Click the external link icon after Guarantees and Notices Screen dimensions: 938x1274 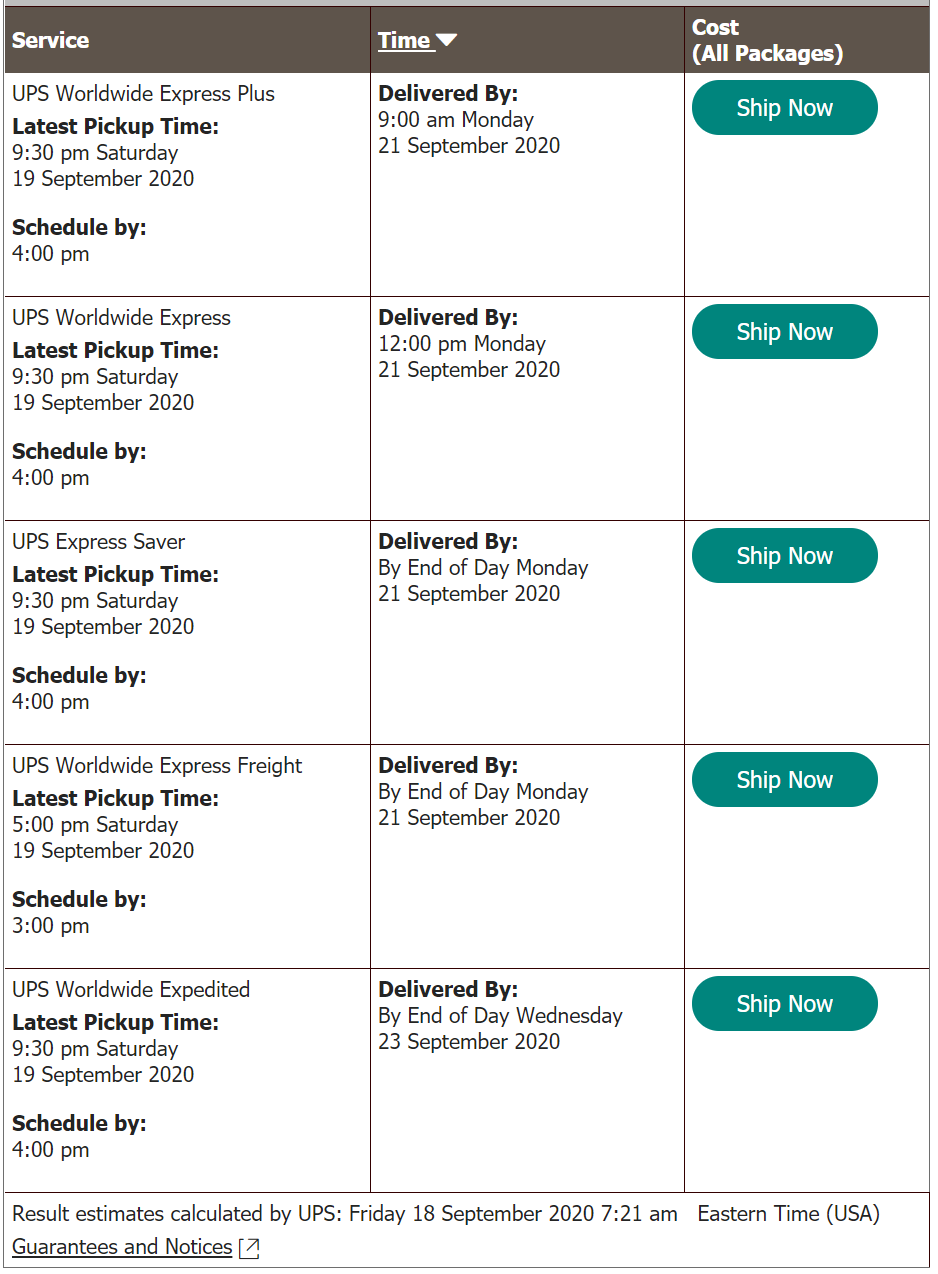pos(249,1248)
